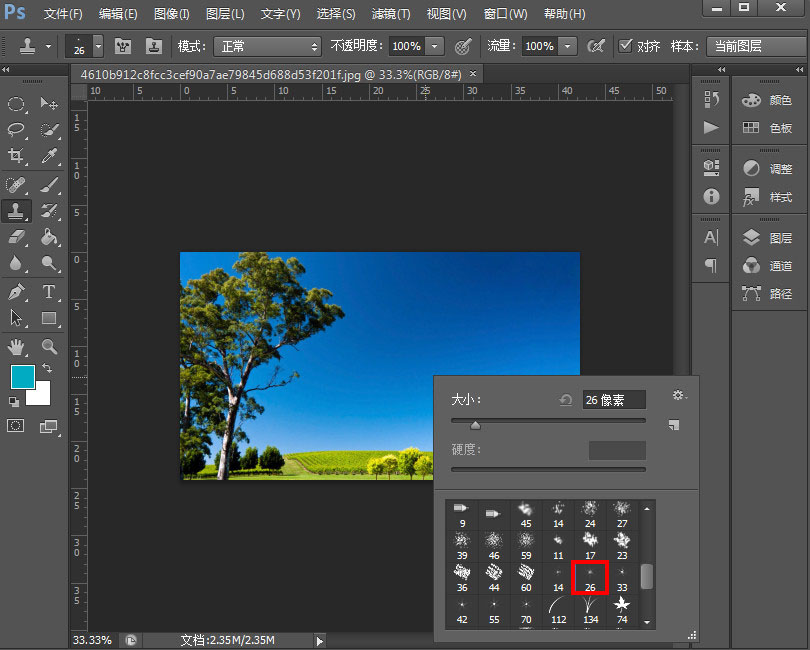Screen dimensions: 810x650
Task: Choose the star brush preset 74
Action: (622, 610)
